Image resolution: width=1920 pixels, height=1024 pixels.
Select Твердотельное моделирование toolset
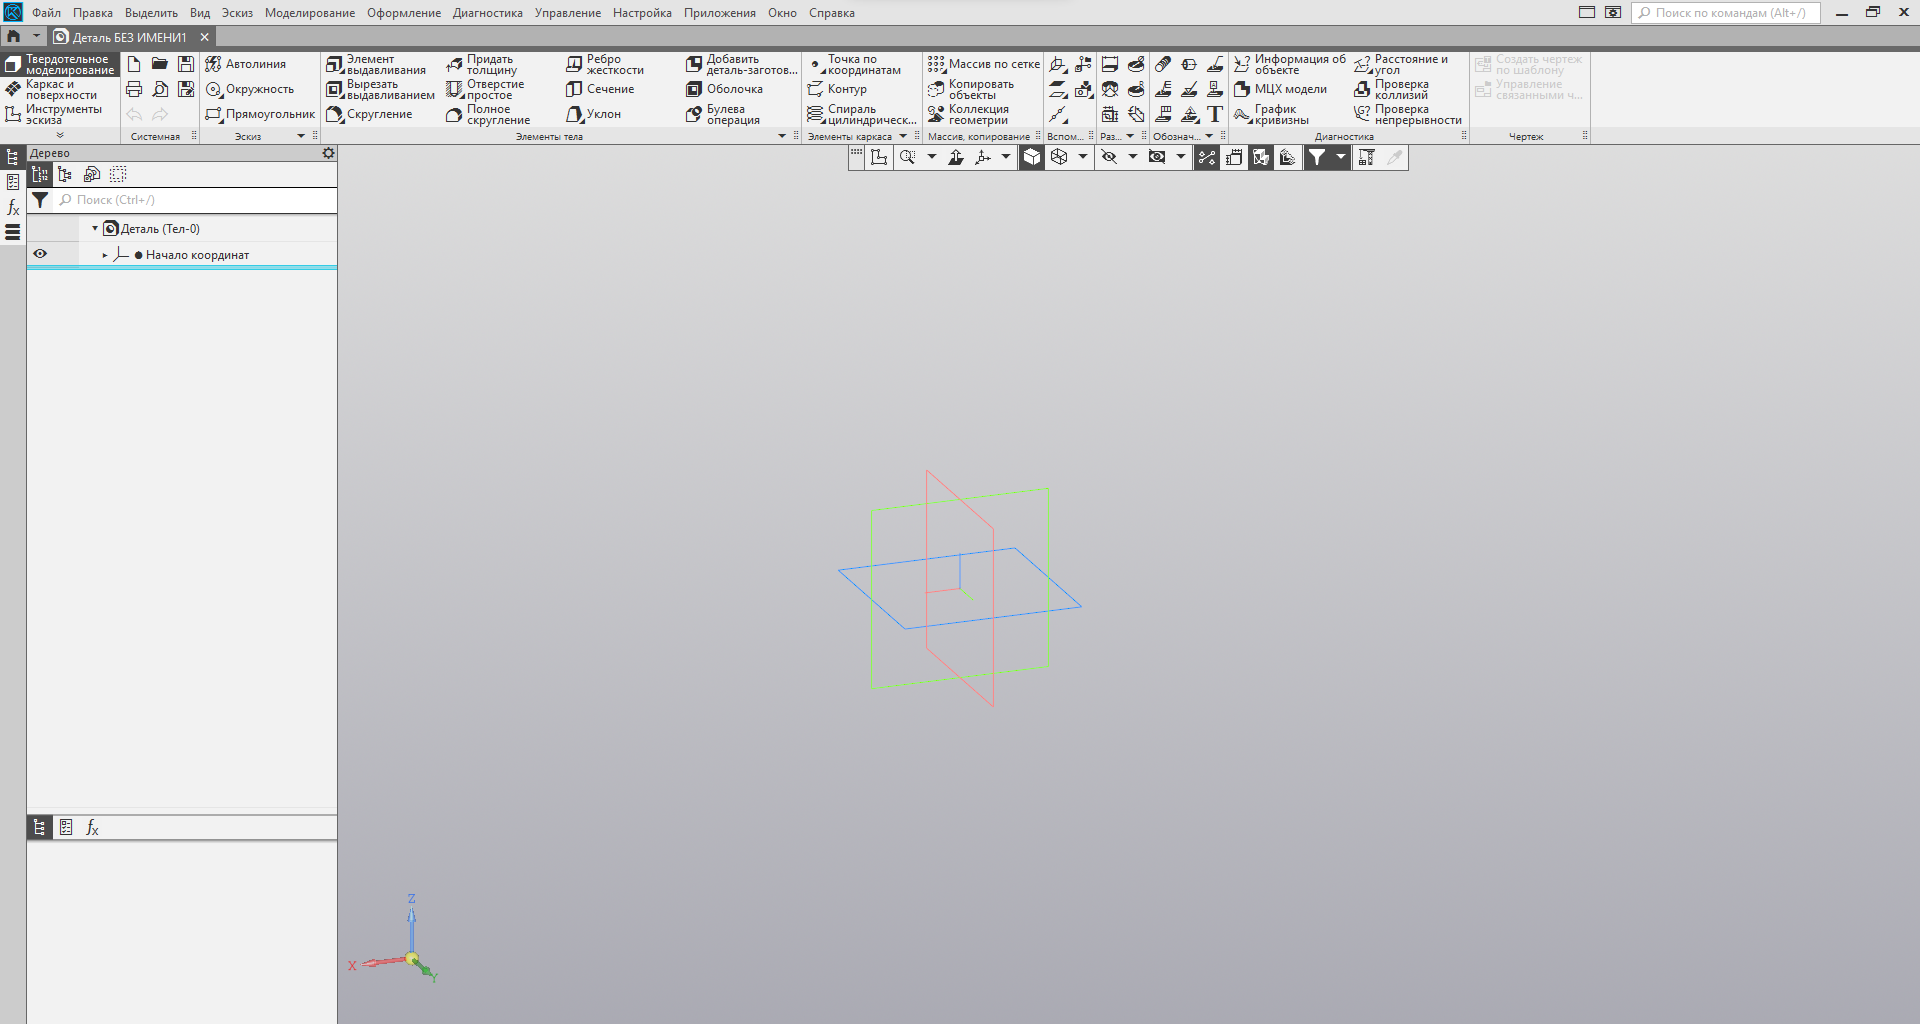(x=61, y=64)
